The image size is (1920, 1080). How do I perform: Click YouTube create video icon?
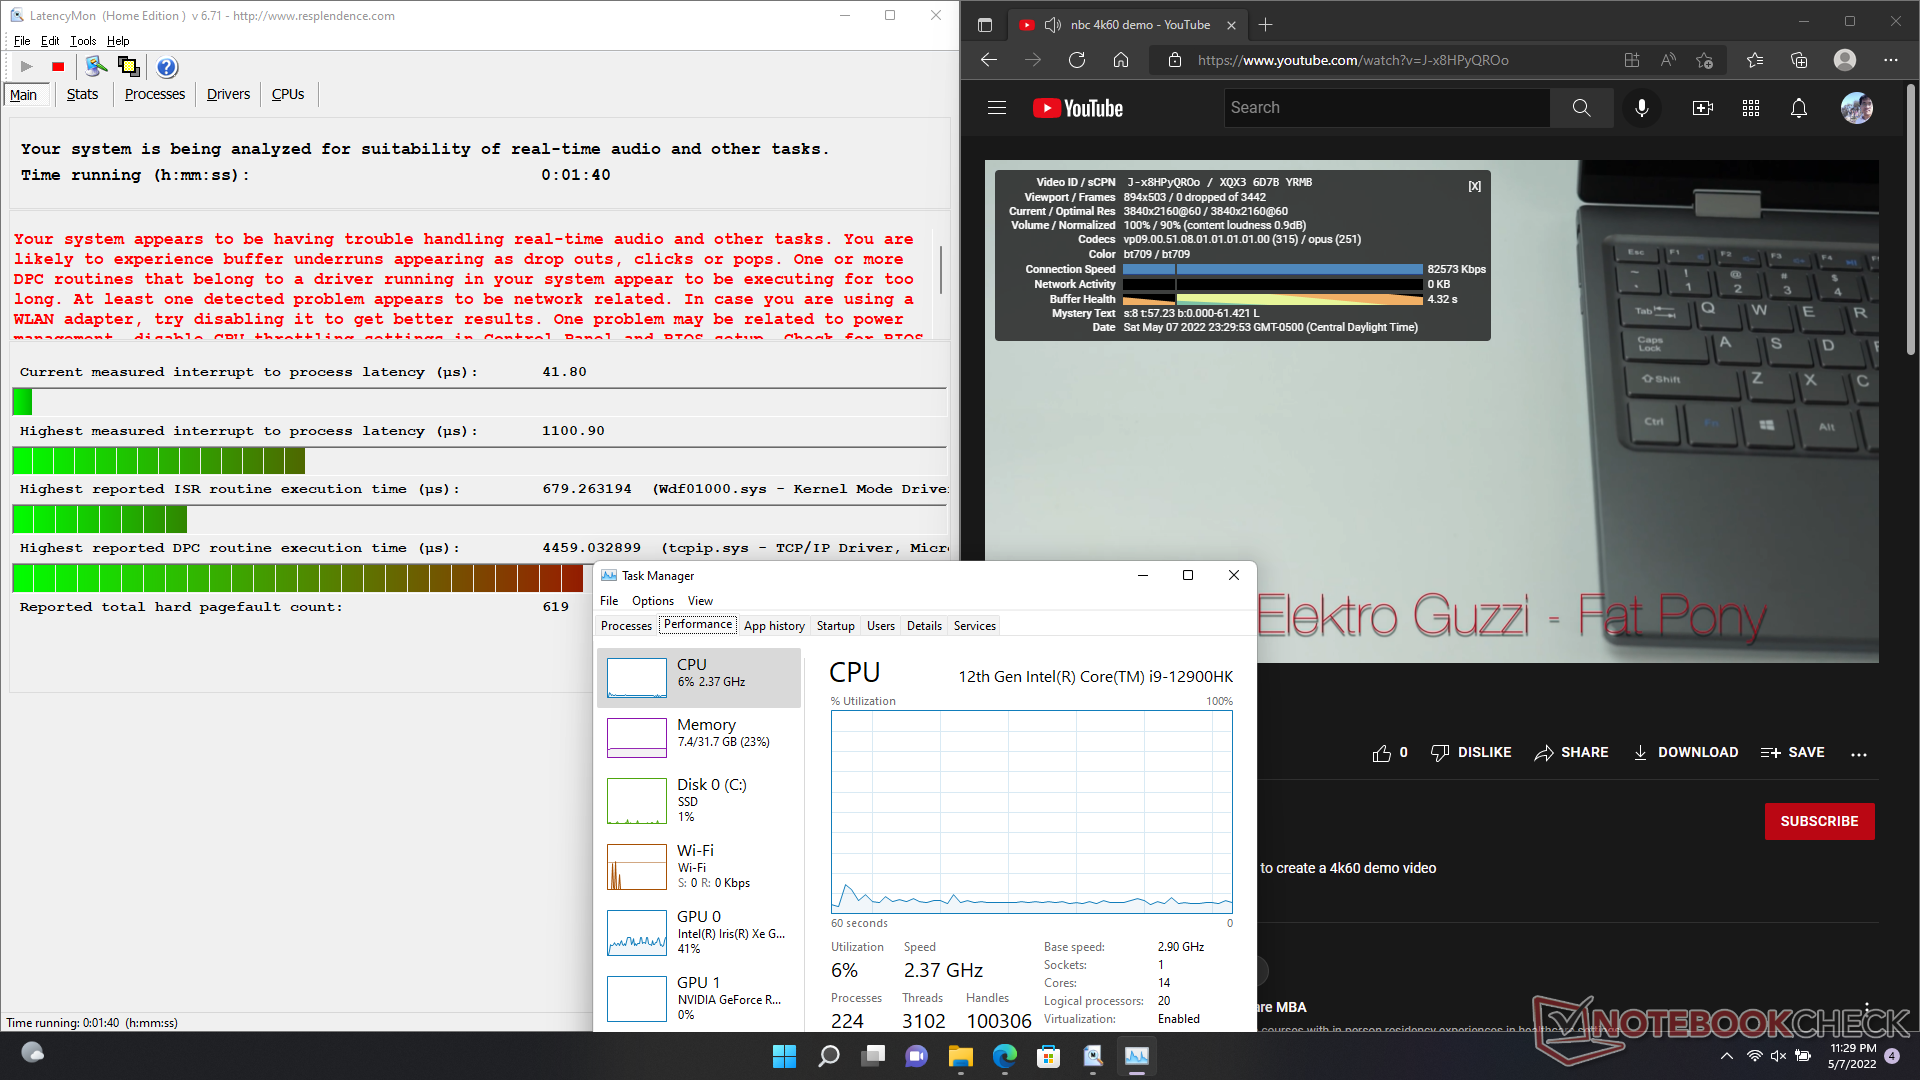tap(1702, 108)
